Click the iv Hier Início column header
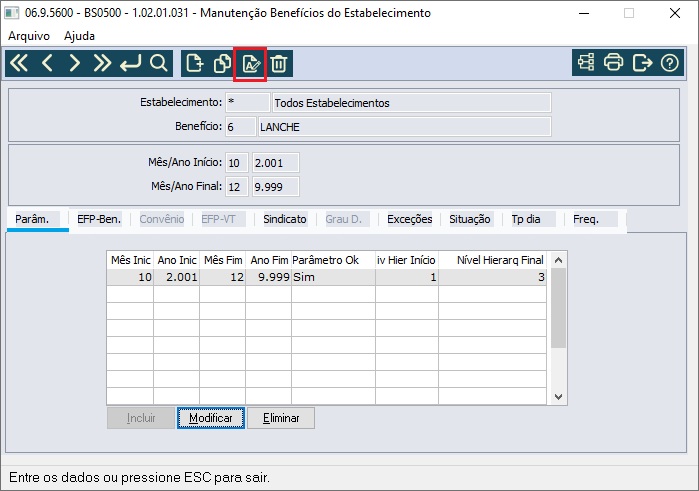The height and width of the screenshot is (491, 699). click(407, 260)
